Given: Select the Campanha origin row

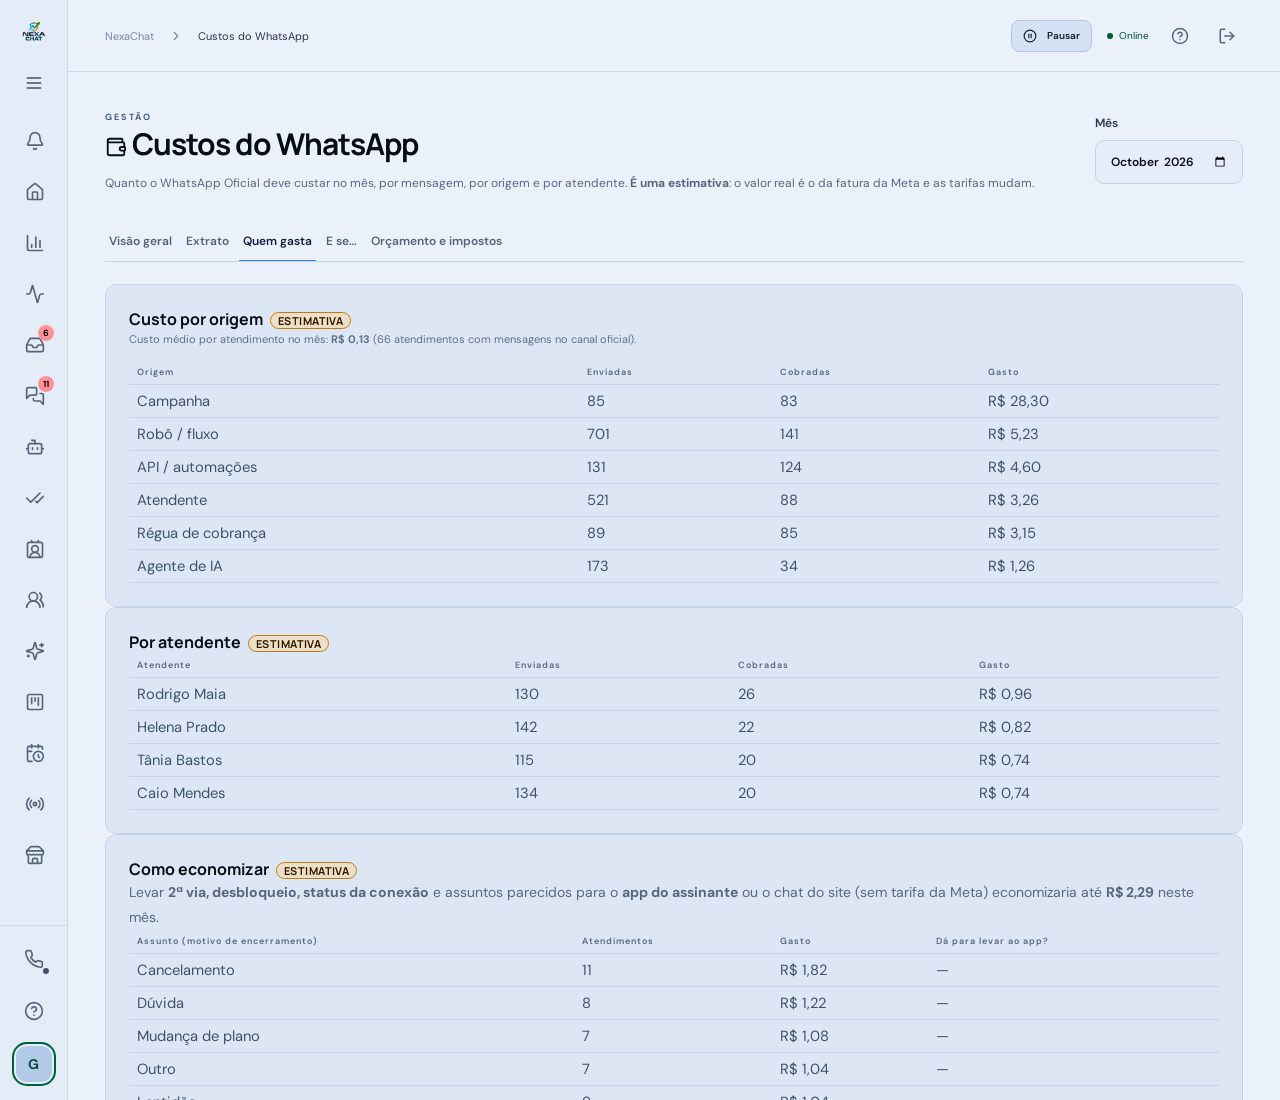Looking at the screenshot, I should [674, 401].
